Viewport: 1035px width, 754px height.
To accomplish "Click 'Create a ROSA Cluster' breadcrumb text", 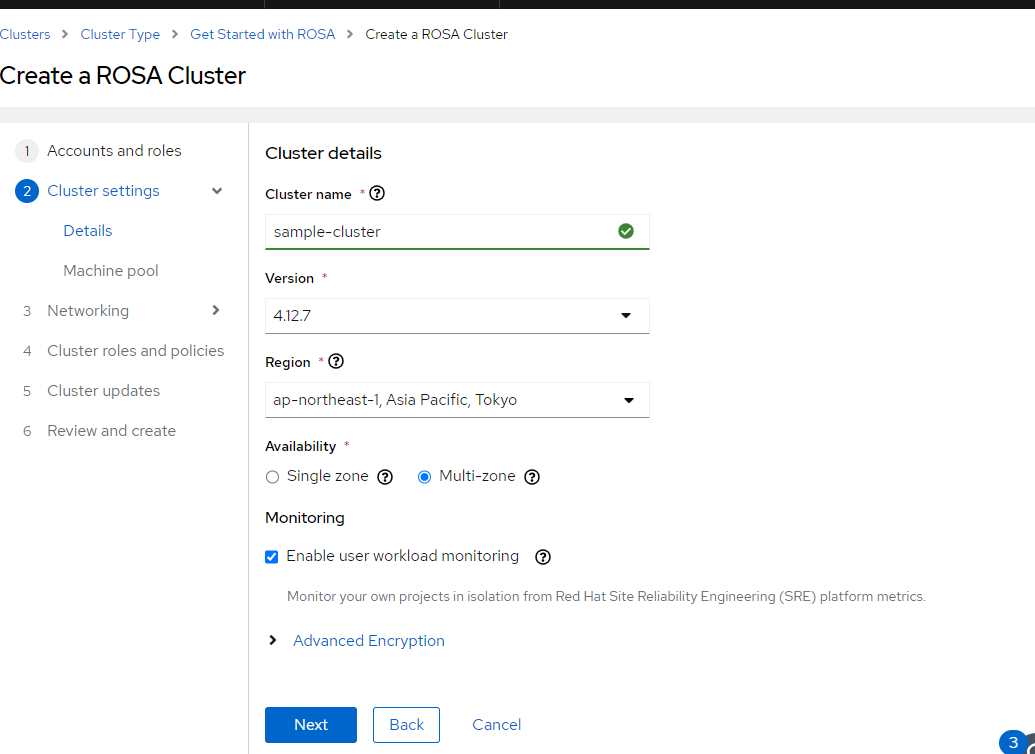I will pyautogui.click(x=436, y=34).
